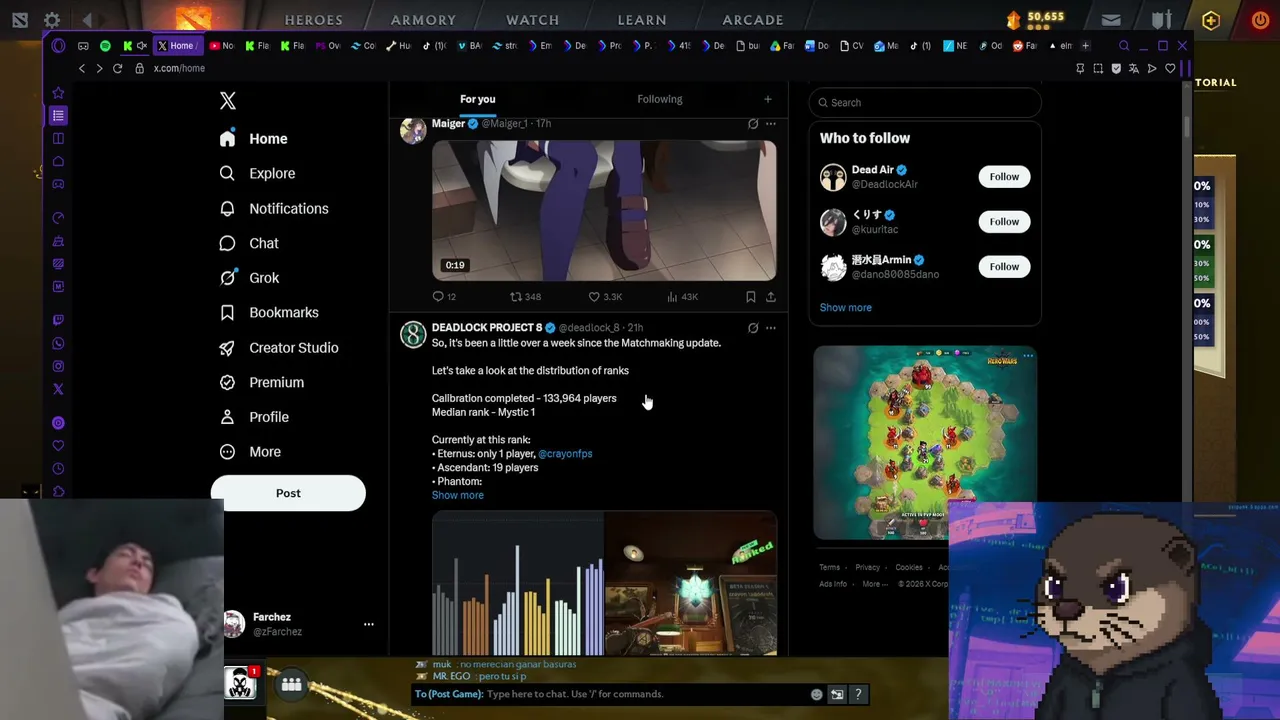Screen dimensions: 1280x720
Task: Open the browser tab search magnifier
Action: tap(1124, 46)
